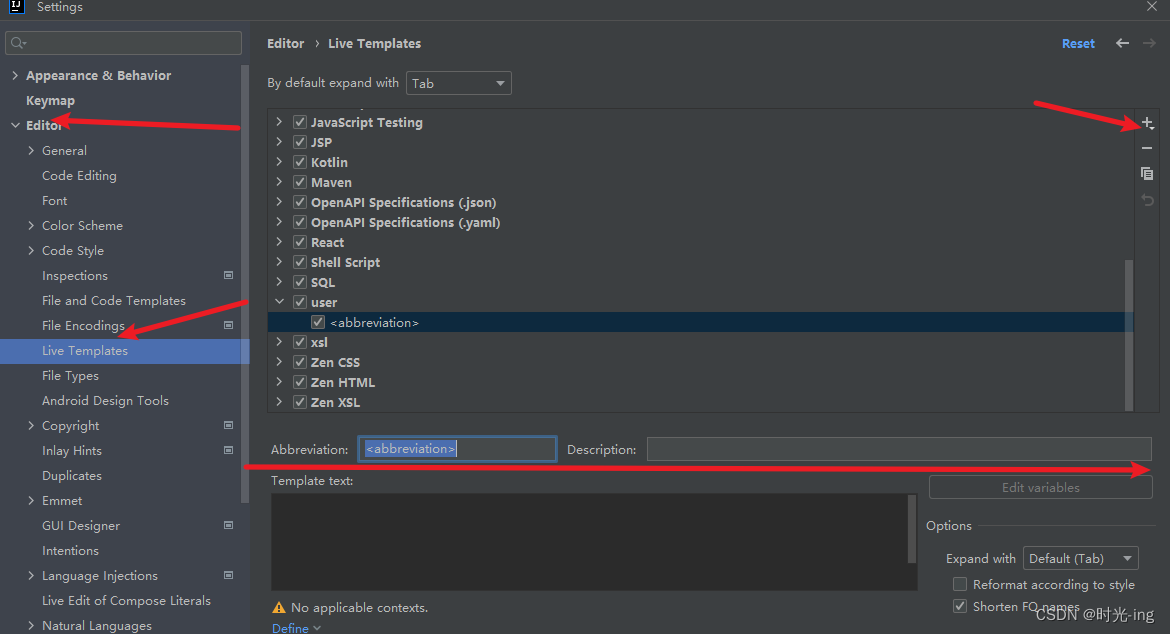Screen dimensions: 1170x634
Task: Open the Keymap settings page
Action: point(50,100)
